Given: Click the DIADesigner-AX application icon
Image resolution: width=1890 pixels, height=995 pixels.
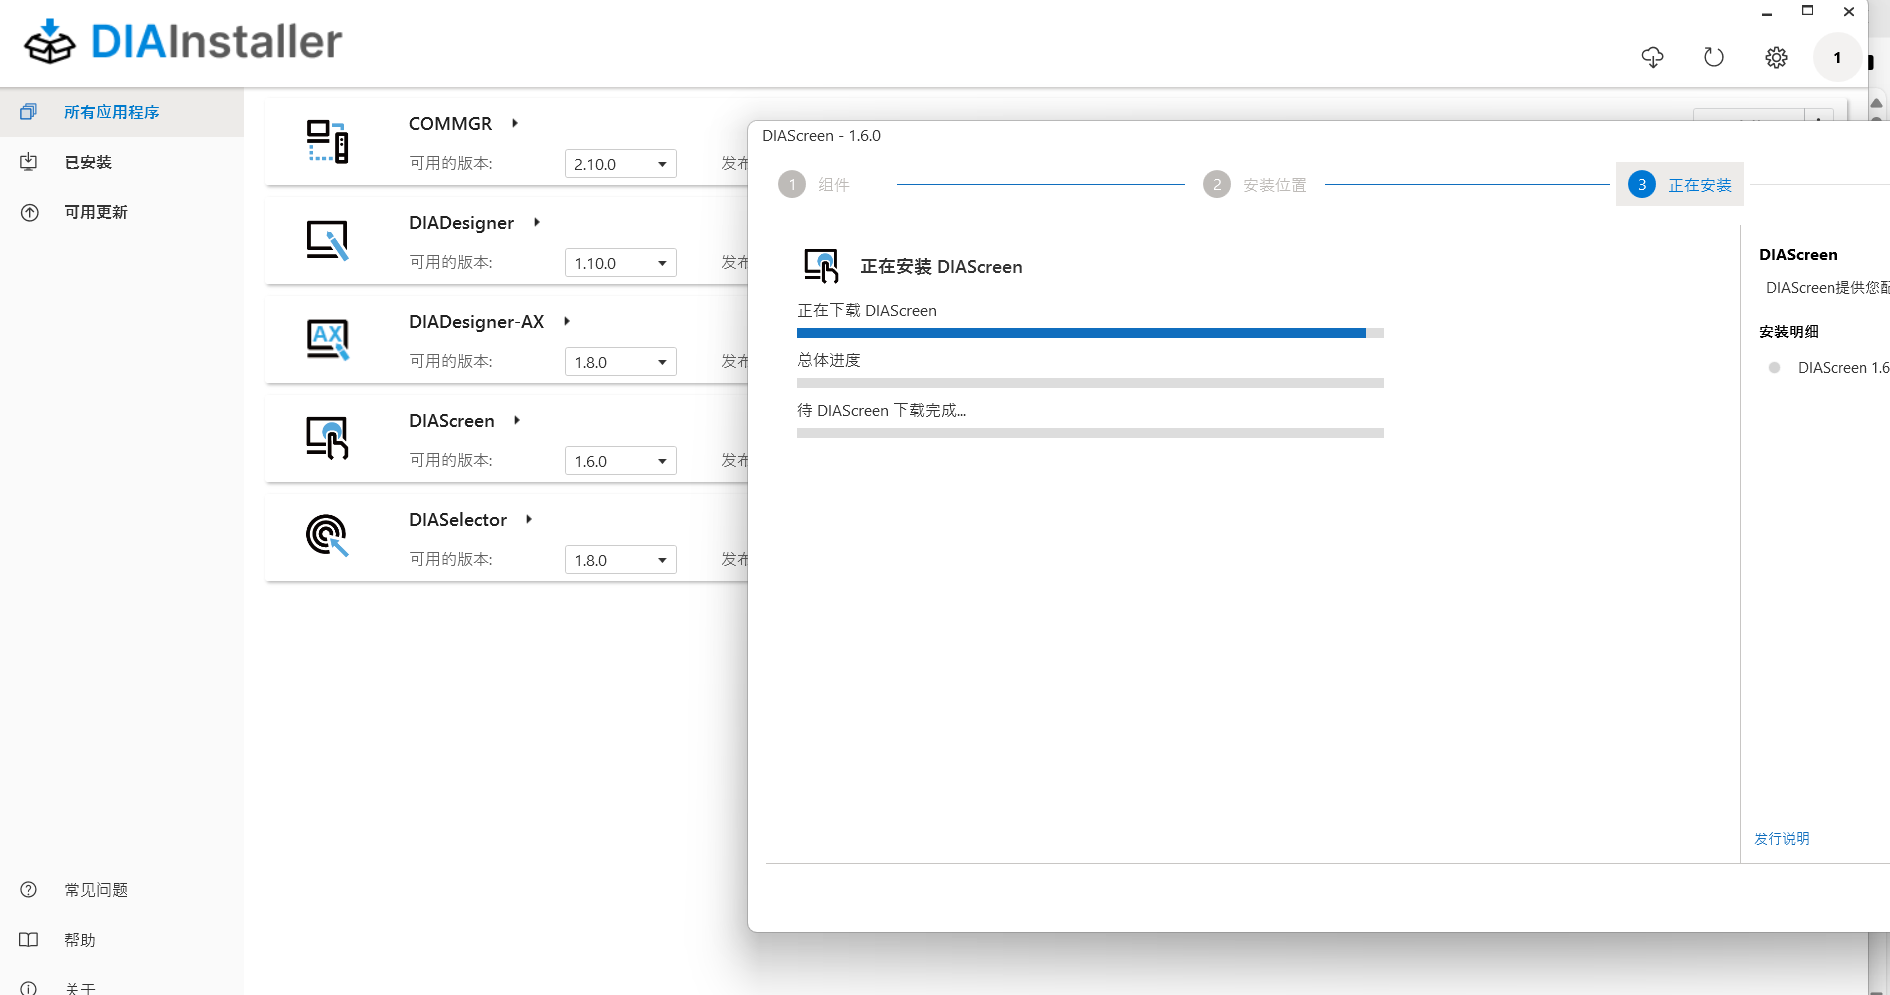Looking at the screenshot, I should point(327,339).
